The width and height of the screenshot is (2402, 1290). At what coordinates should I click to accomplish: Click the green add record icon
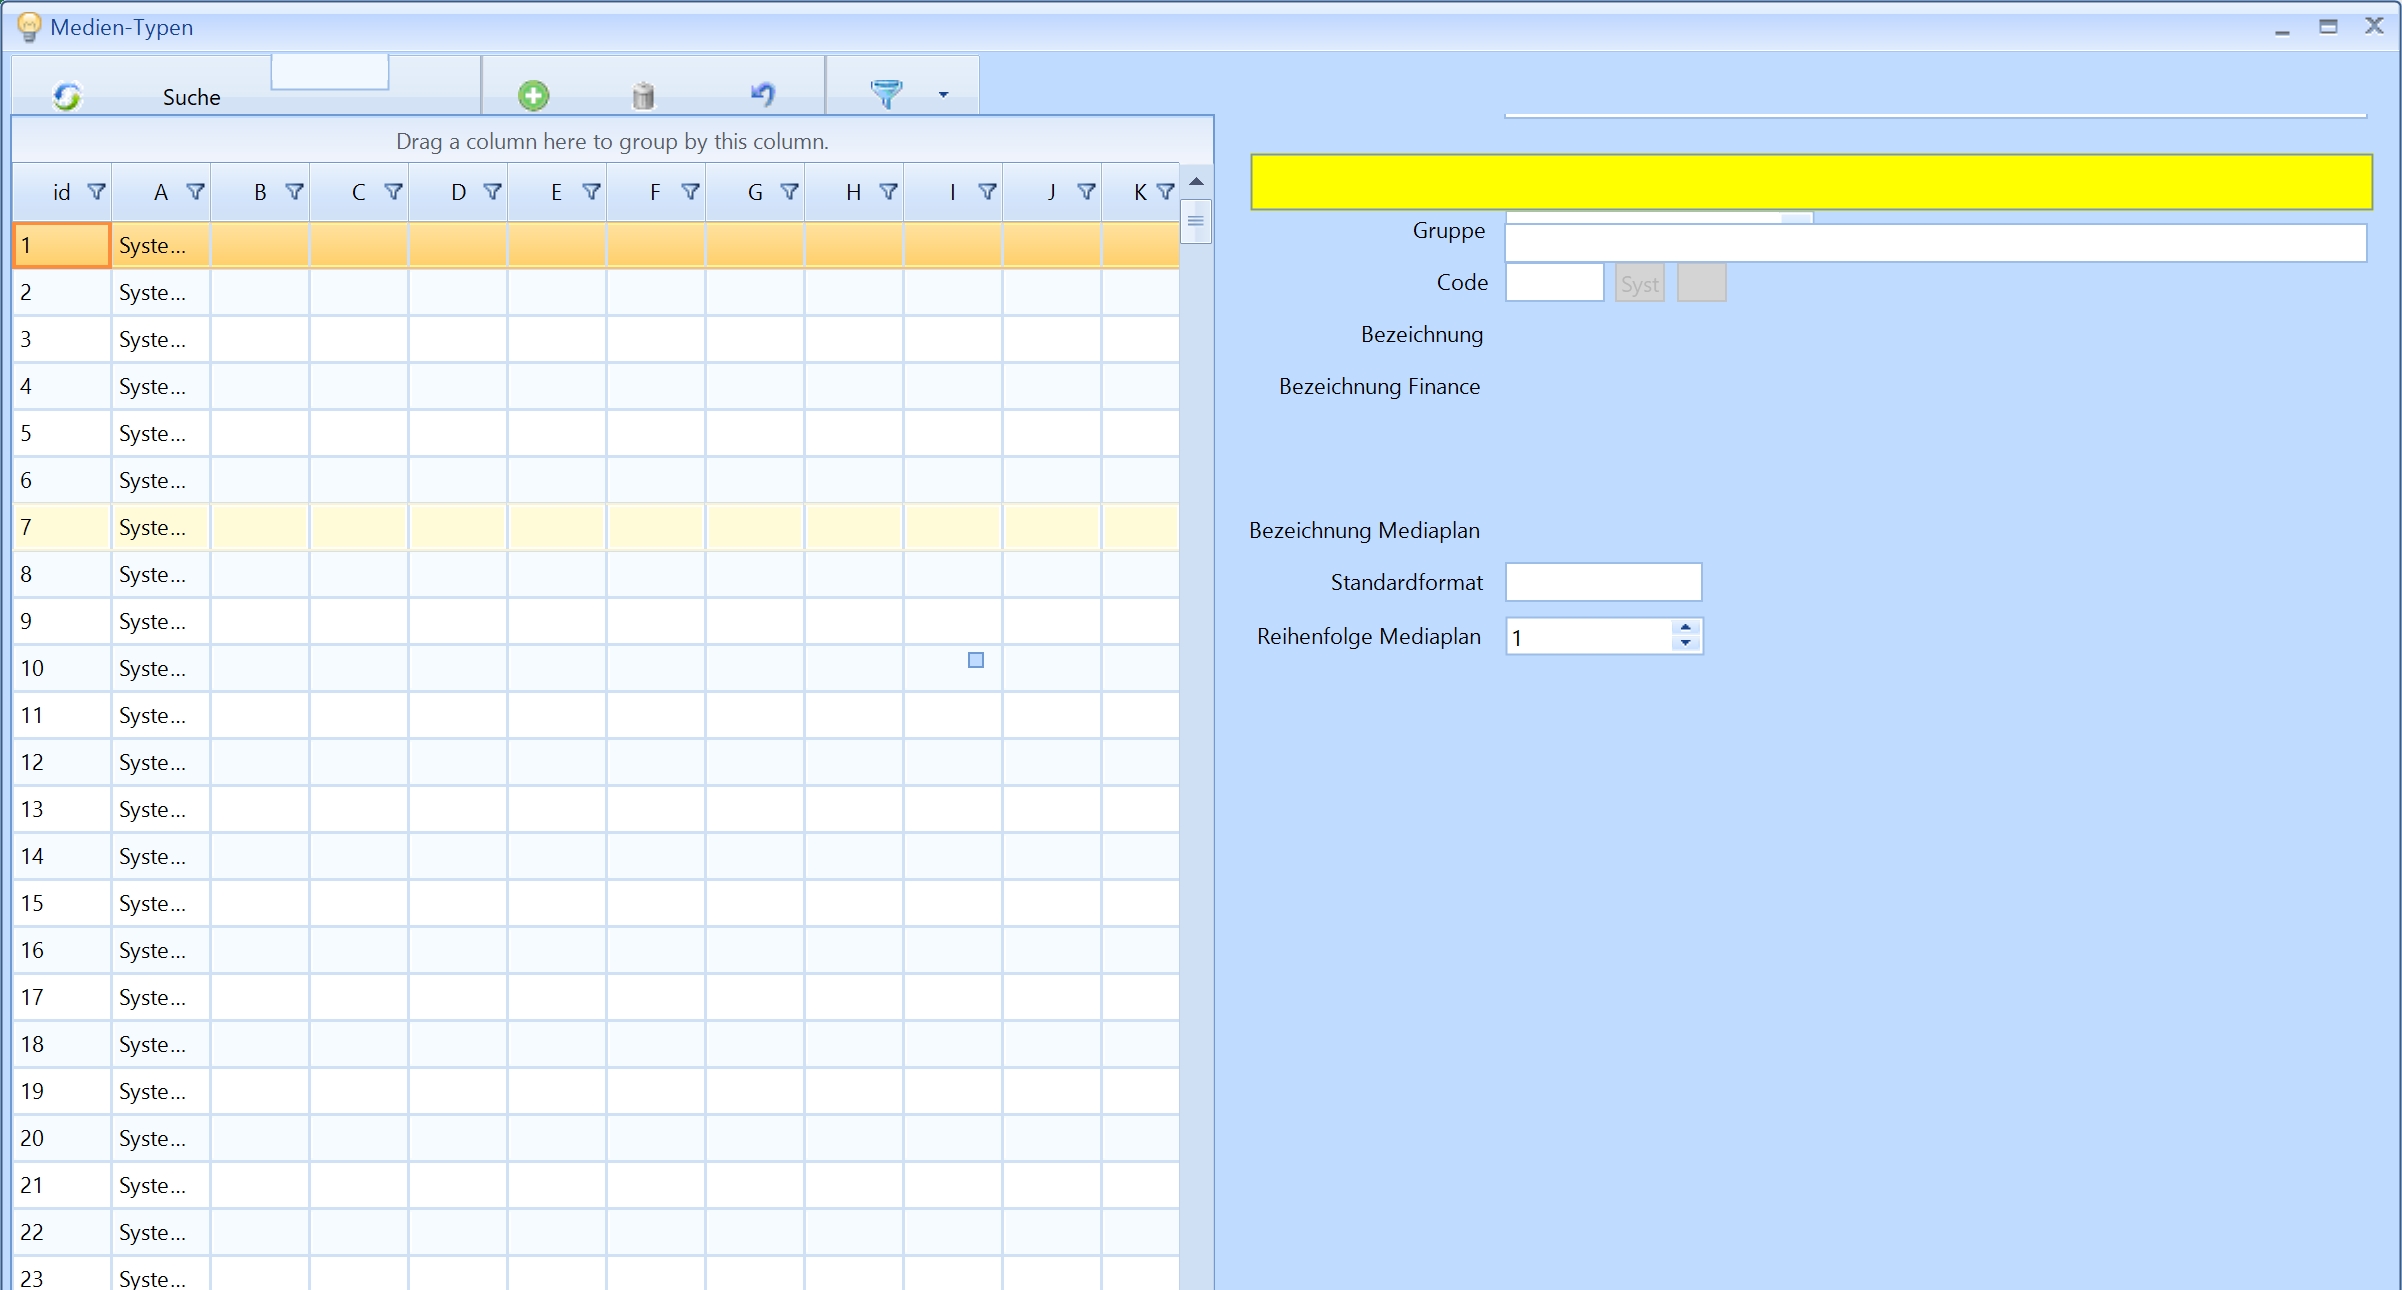point(533,95)
